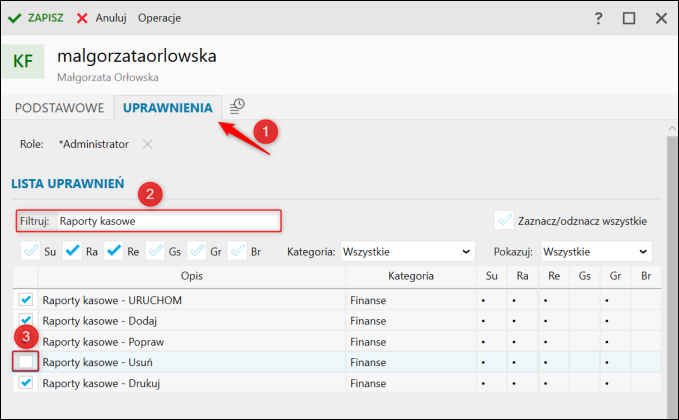
Task: Toggle Zaznacz/odznacz wszystkie checkbox
Action: pos(504,220)
